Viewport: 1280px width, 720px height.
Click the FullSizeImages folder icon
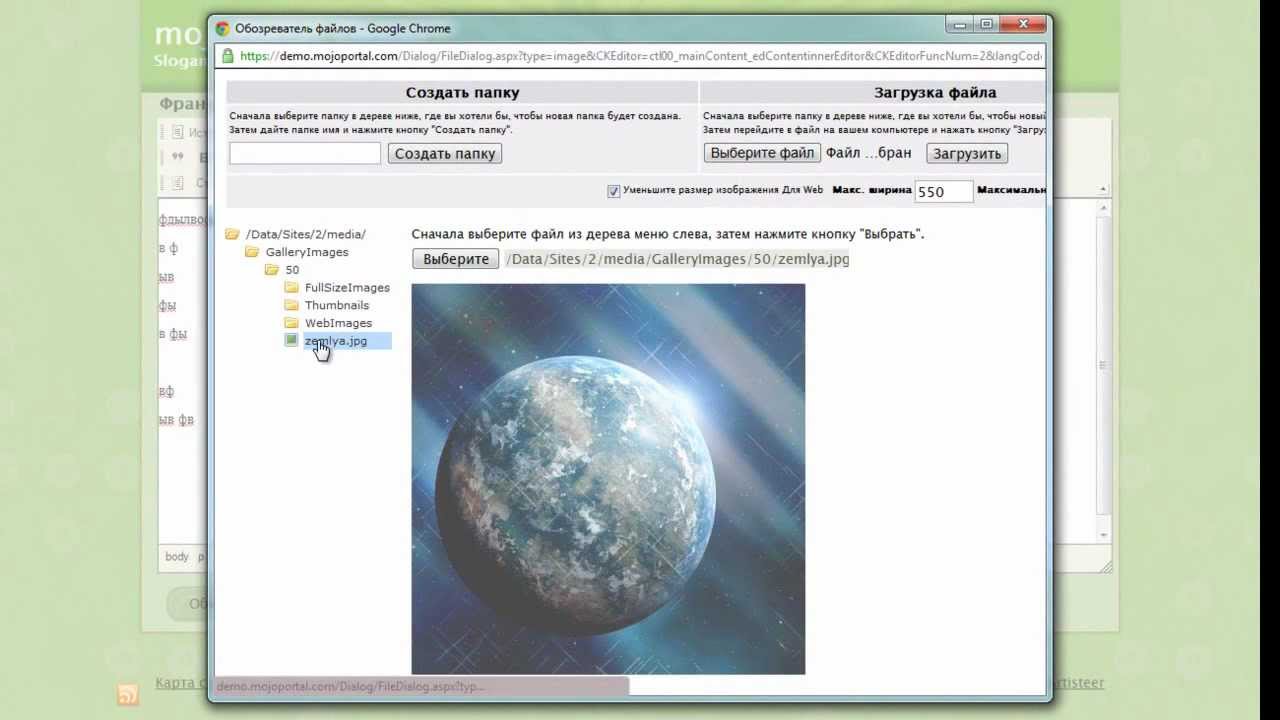coord(291,288)
